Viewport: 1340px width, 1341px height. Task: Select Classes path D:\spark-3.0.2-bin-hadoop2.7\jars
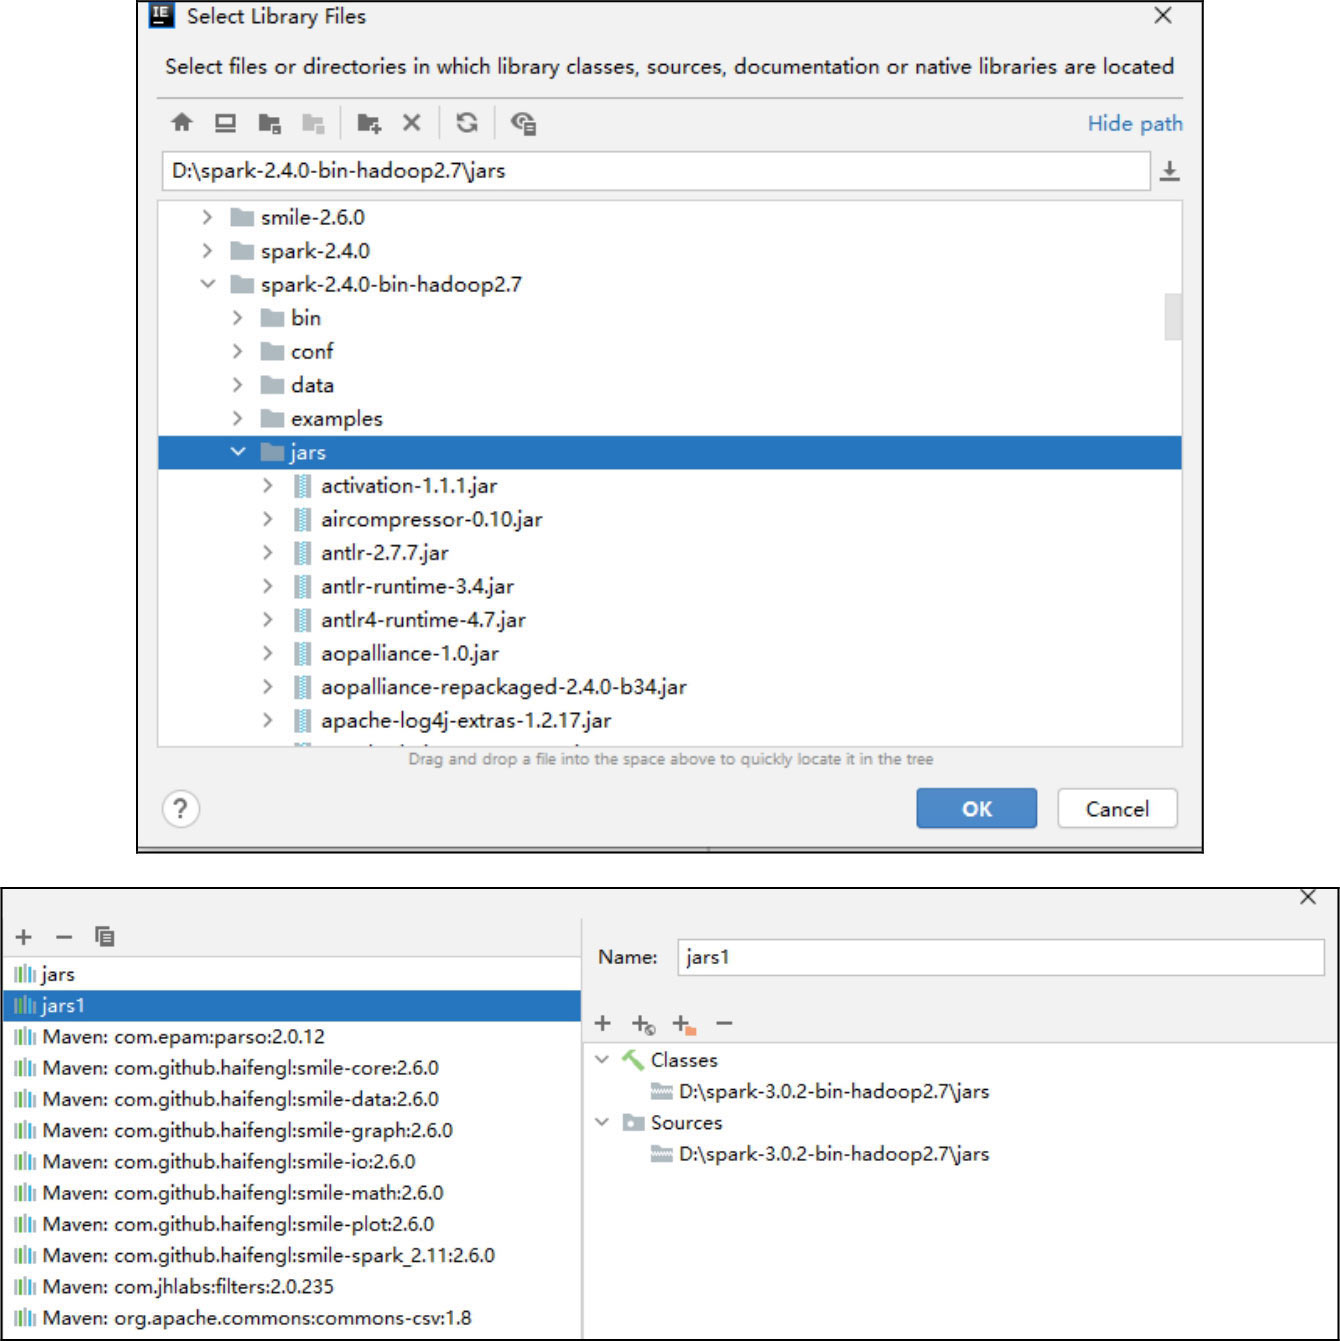tap(833, 1091)
